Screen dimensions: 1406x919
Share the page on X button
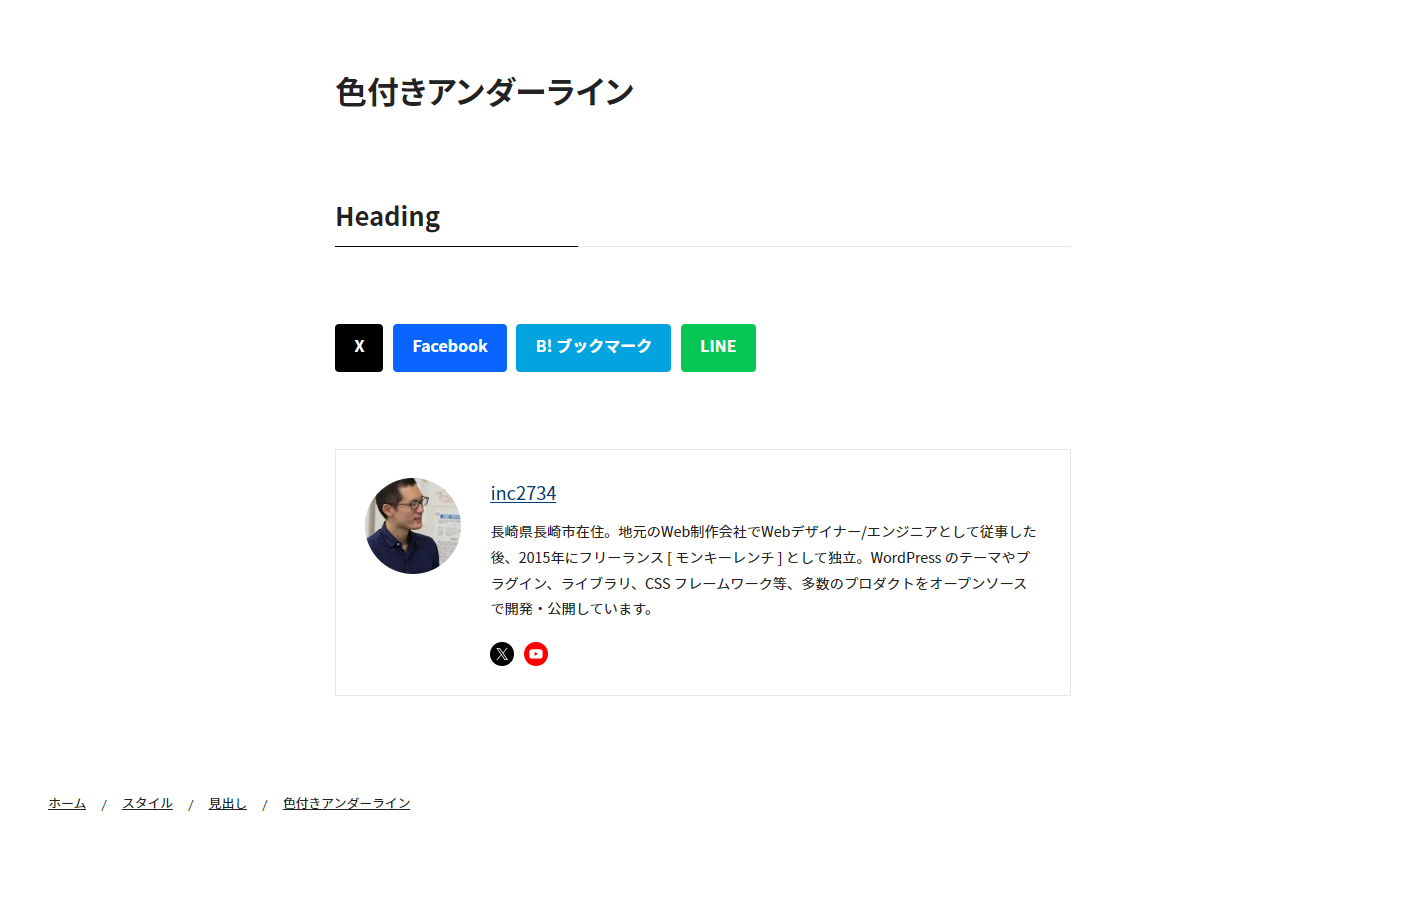(x=359, y=348)
